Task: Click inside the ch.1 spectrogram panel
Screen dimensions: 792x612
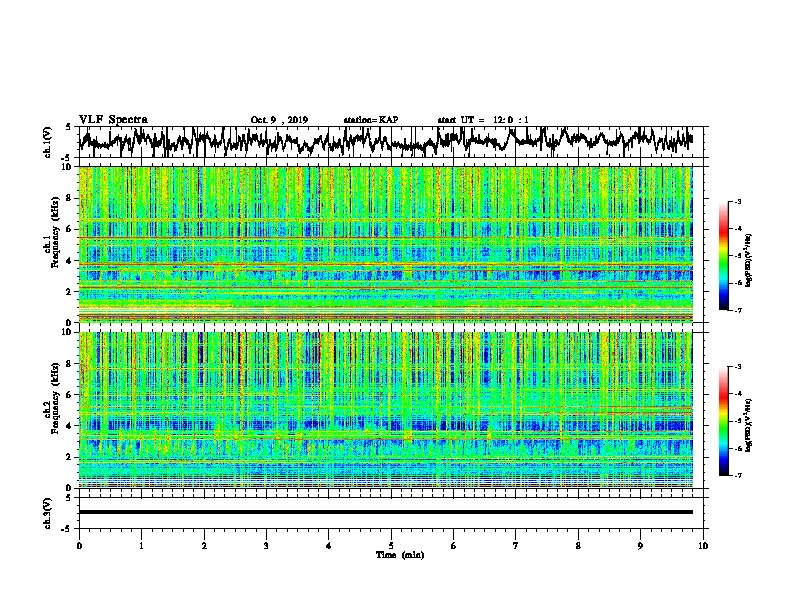Action: click(385, 244)
